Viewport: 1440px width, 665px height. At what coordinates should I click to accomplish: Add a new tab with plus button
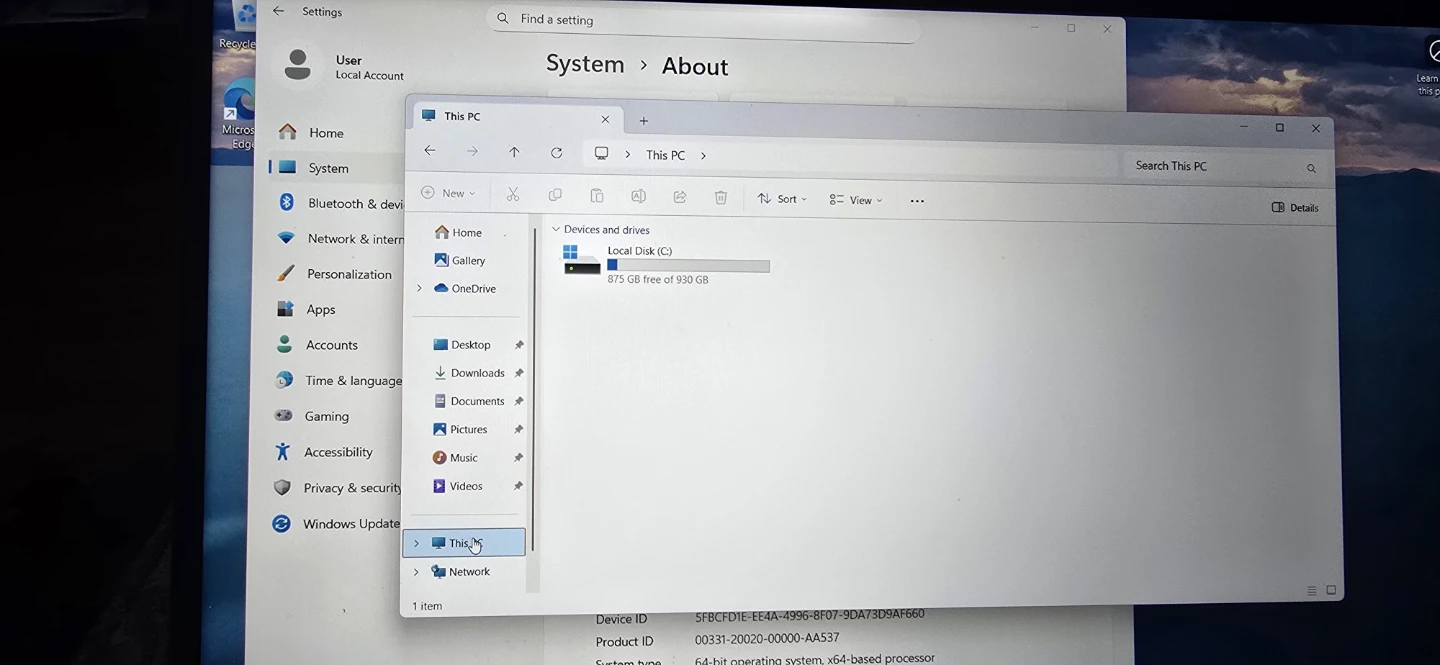click(644, 120)
